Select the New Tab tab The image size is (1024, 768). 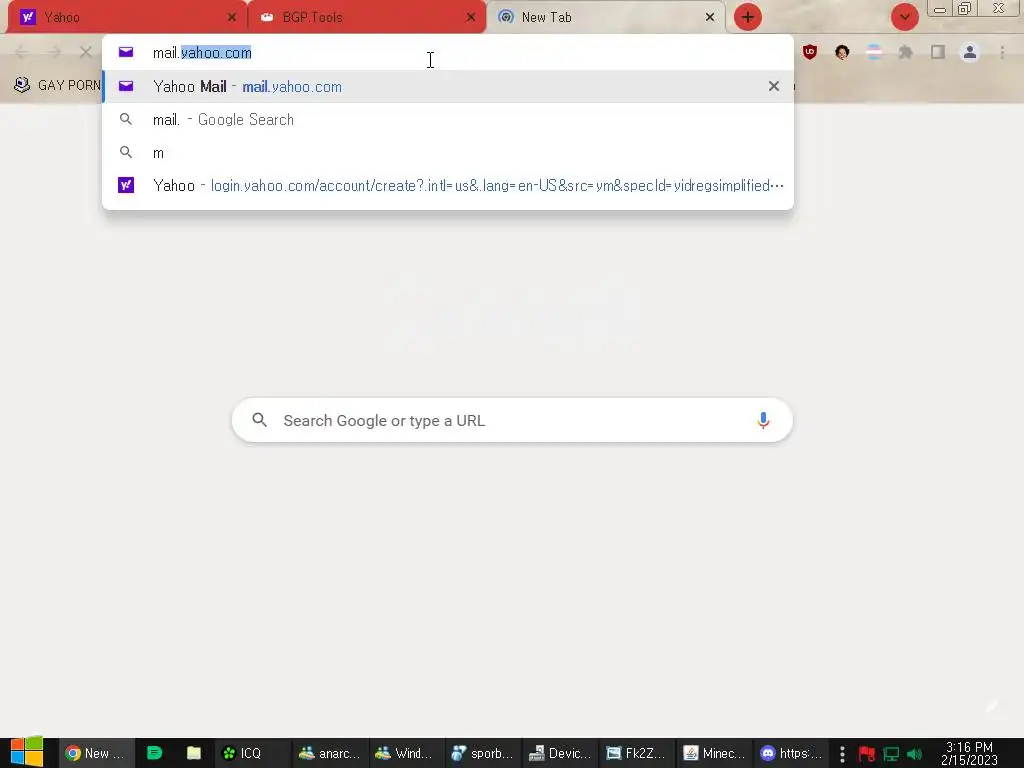click(604, 17)
